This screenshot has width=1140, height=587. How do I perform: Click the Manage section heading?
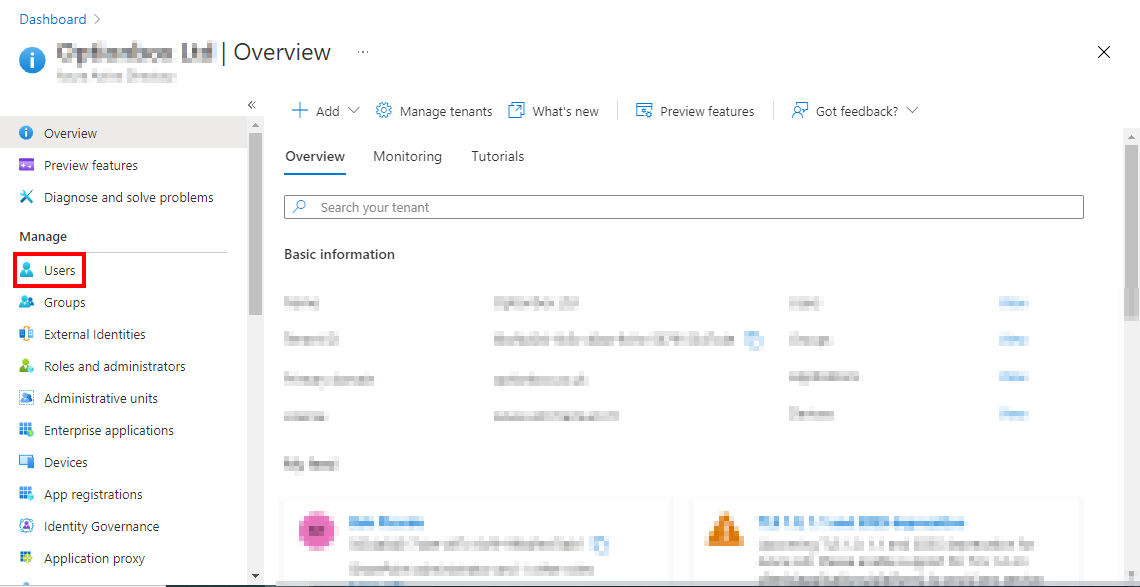pos(43,236)
